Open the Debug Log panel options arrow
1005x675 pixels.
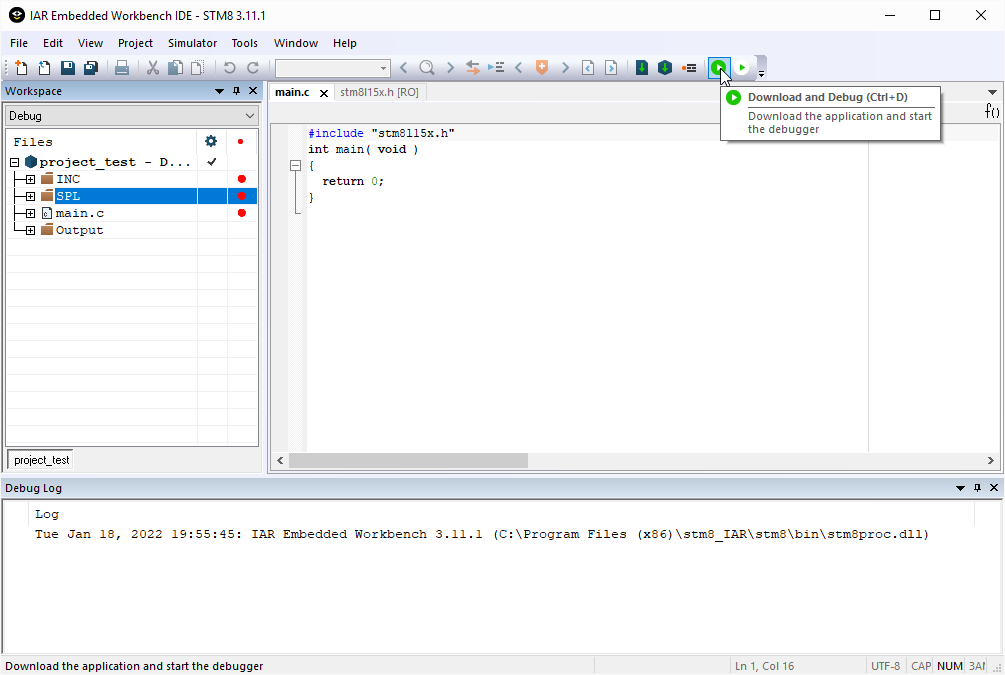[960, 488]
